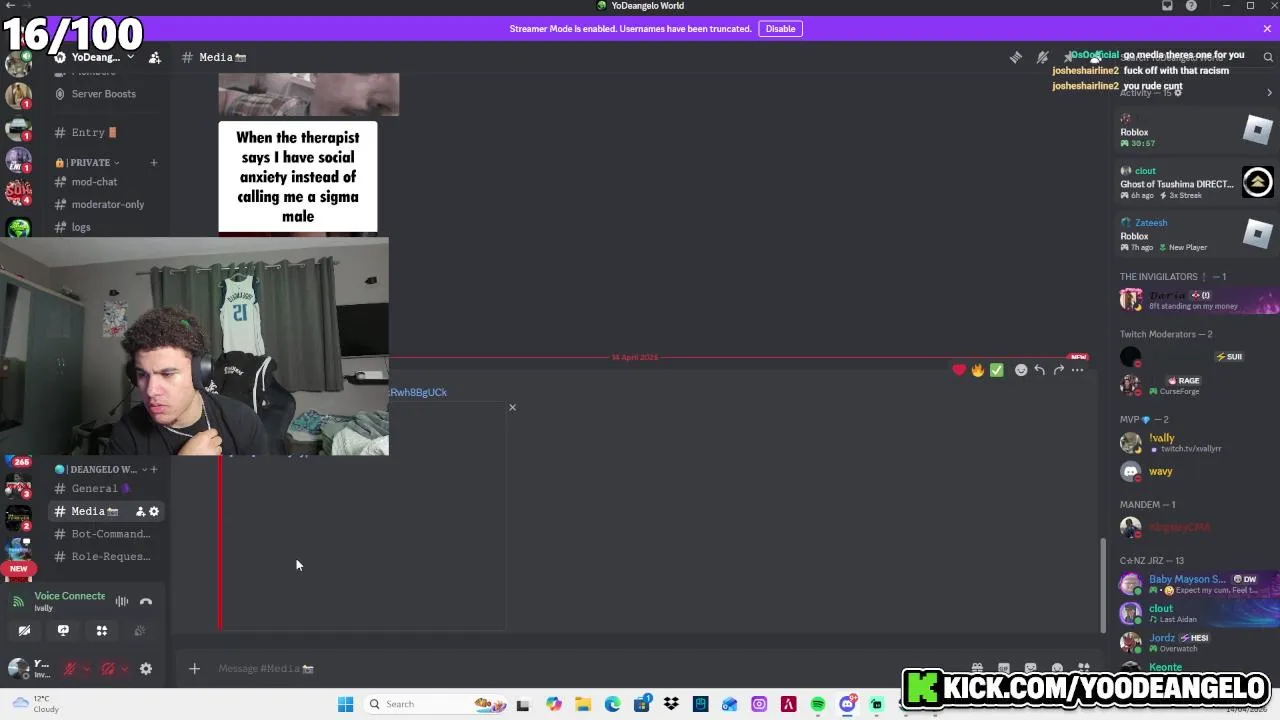Focus the Message #Media input box

coord(590,668)
